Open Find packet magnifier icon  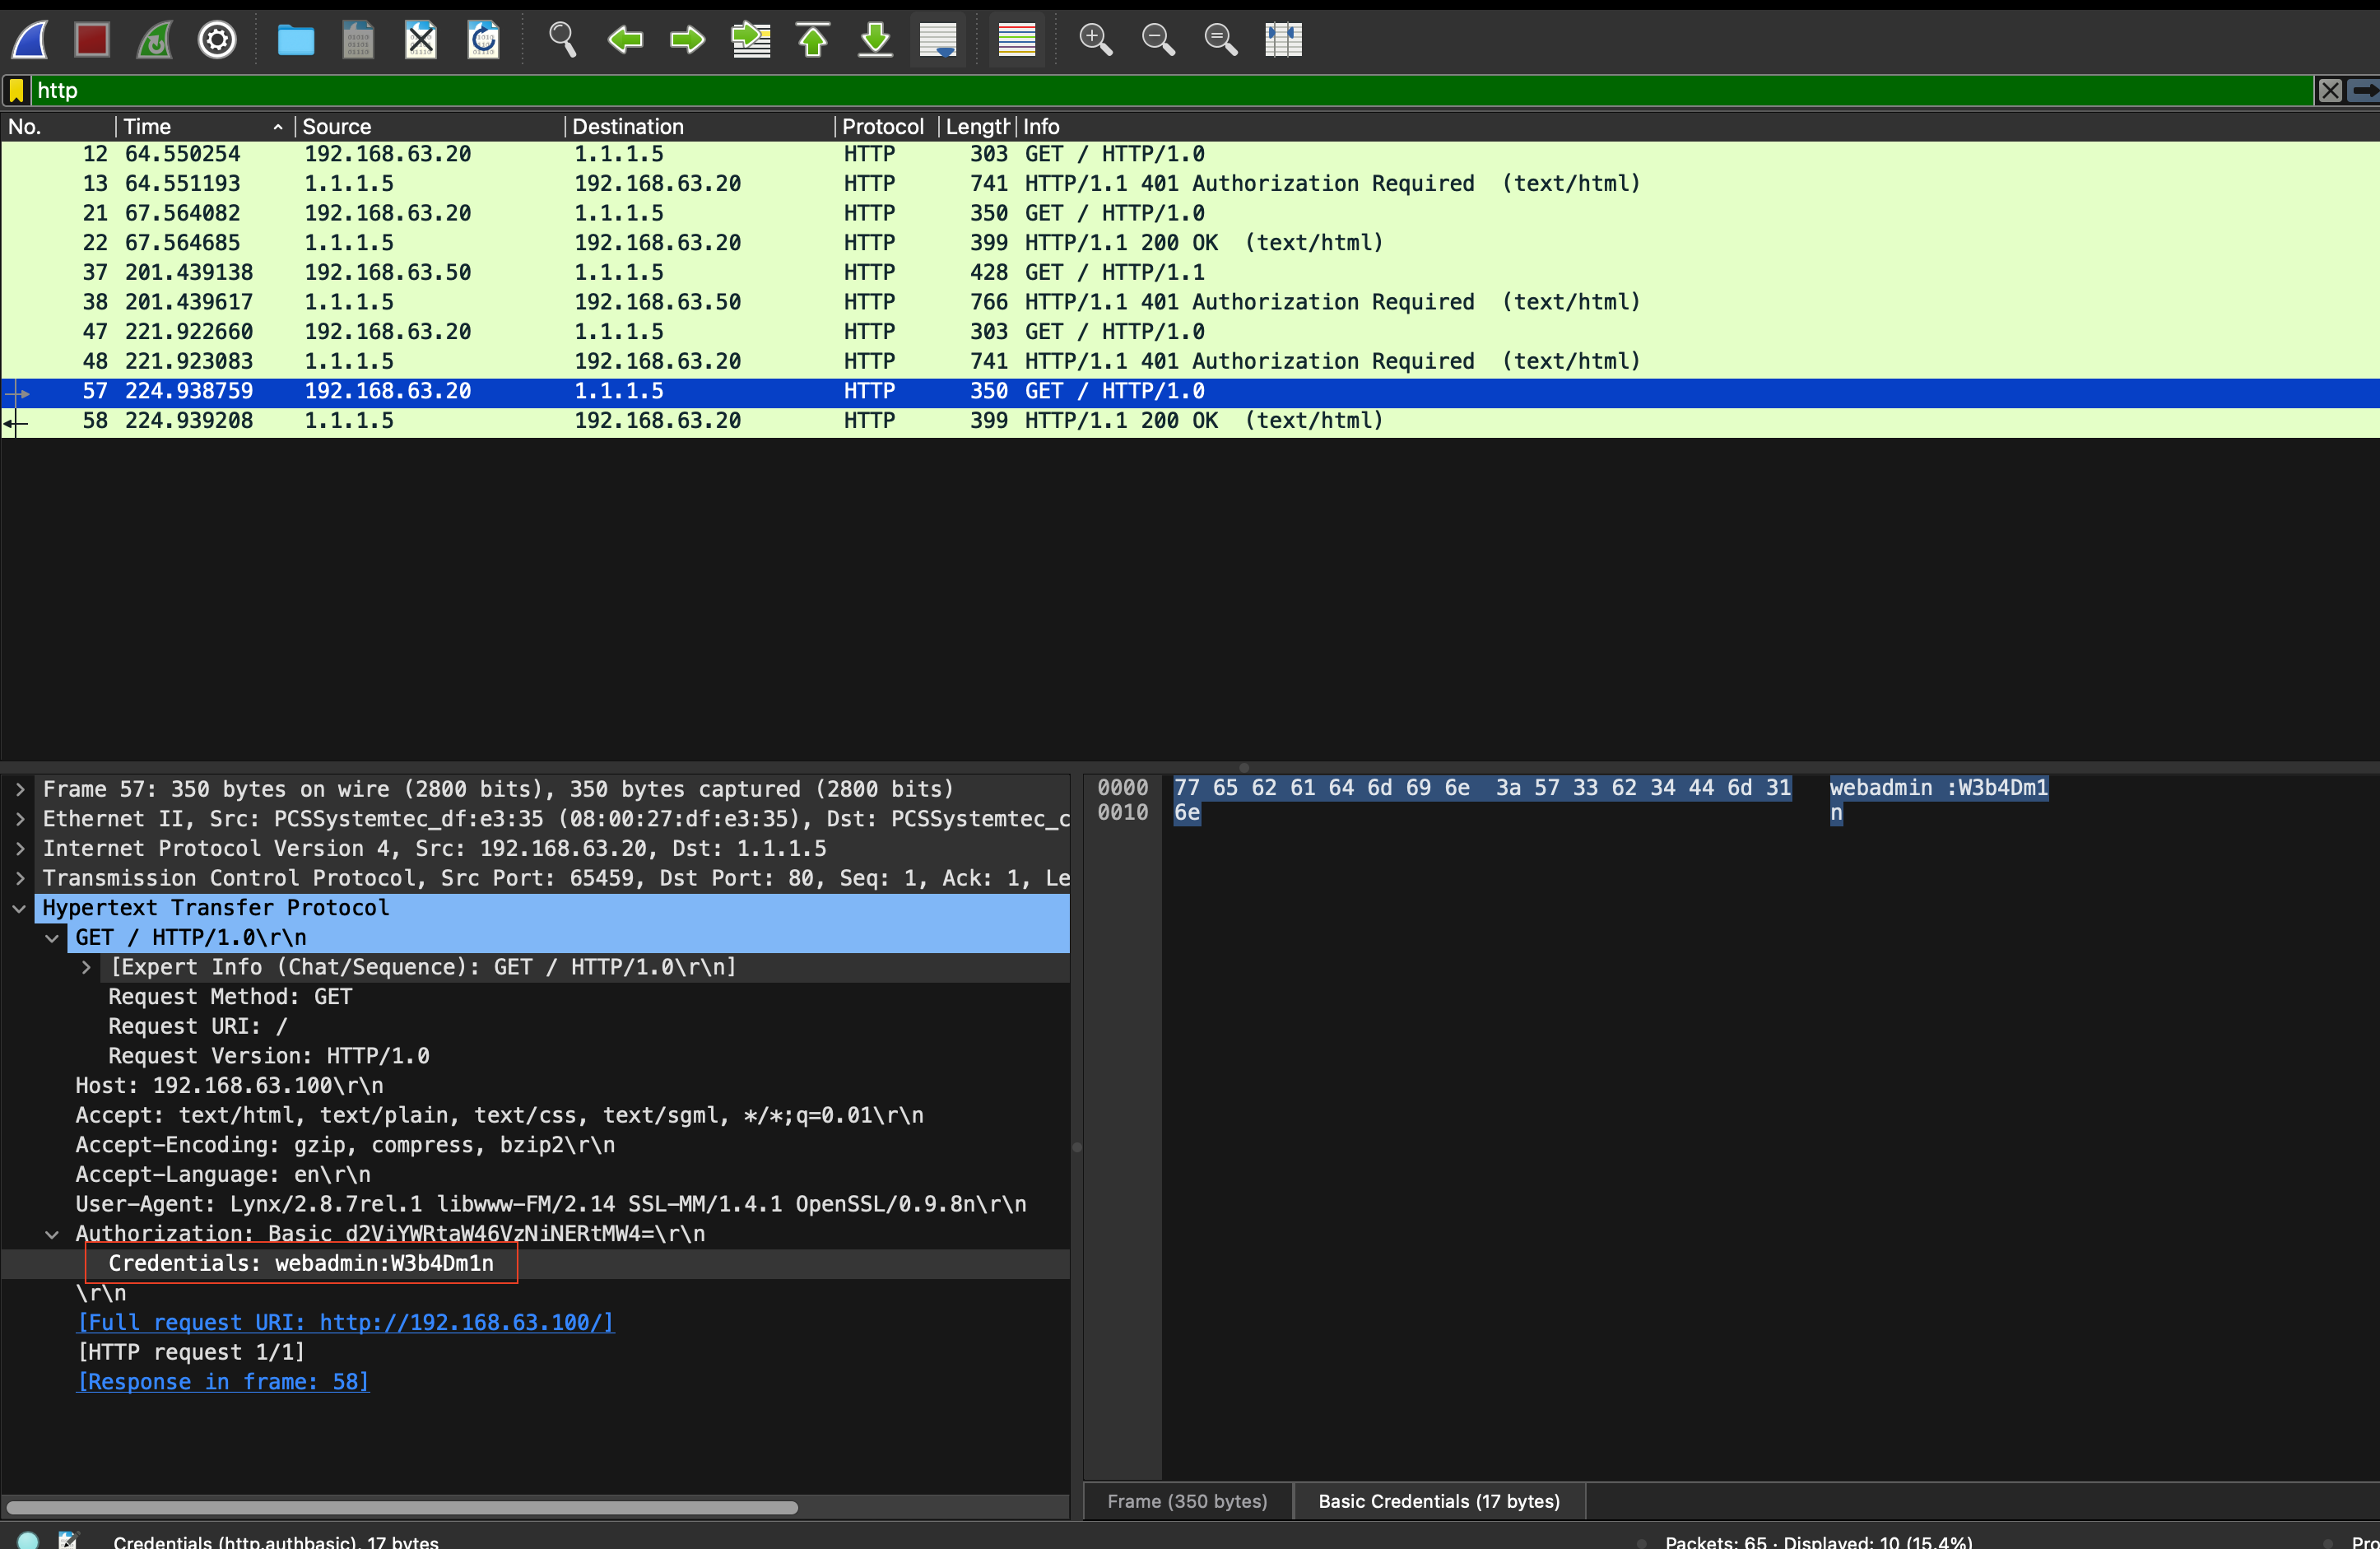562,40
